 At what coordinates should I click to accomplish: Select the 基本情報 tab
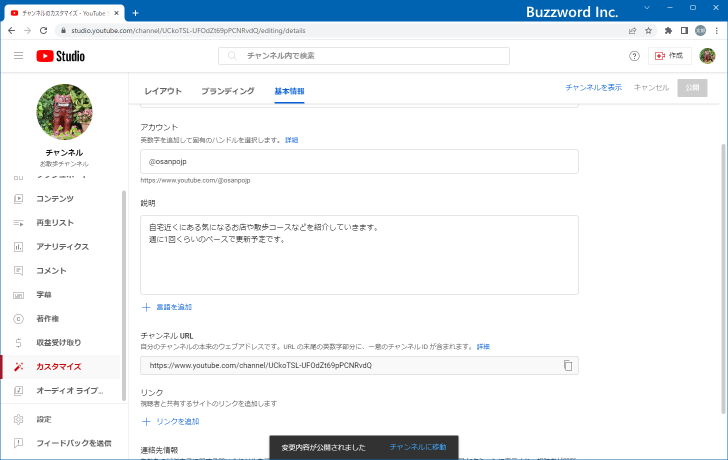(x=289, y=91)
